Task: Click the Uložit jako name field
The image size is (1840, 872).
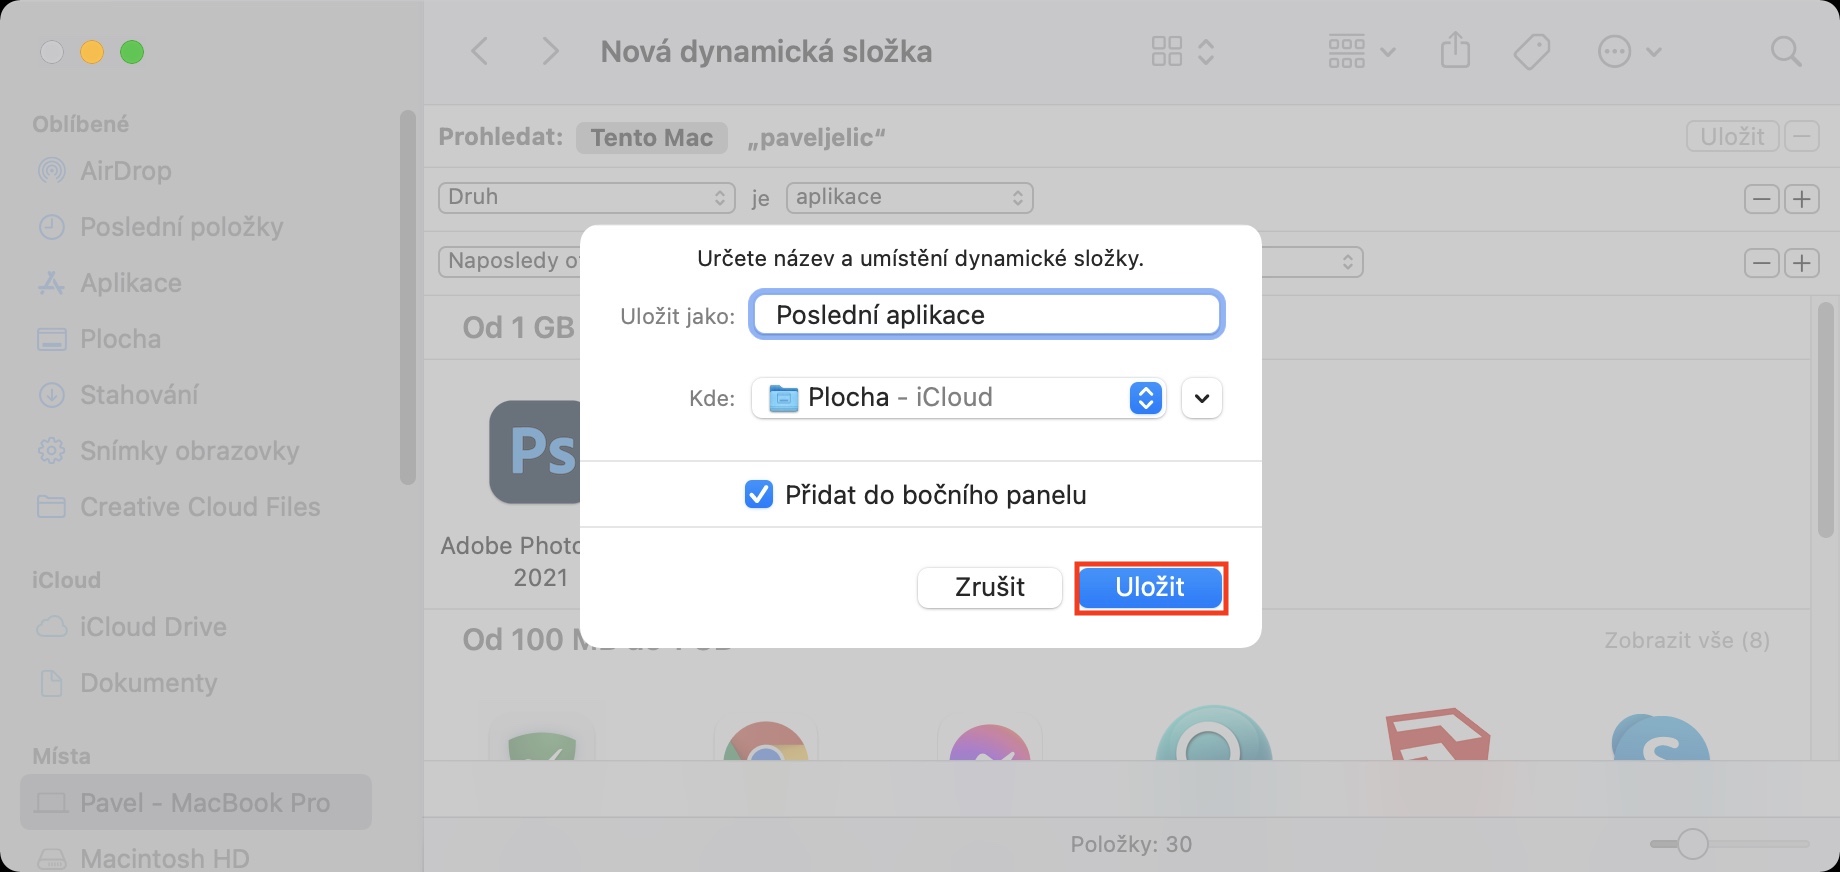Action: (x=987, y=315)
